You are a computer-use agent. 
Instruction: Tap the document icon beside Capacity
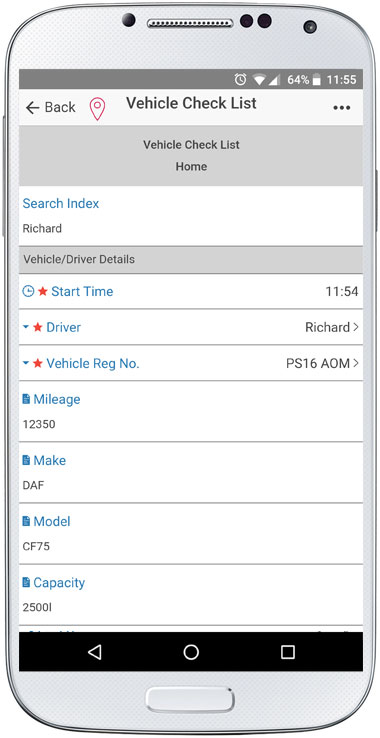[x=26, y=582]
